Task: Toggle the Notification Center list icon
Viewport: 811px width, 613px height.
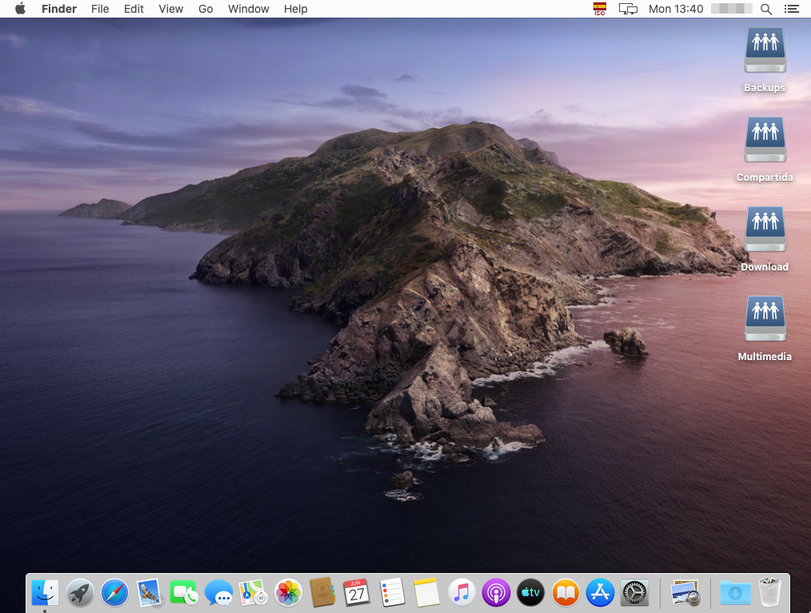Action: (x=792, y=9)
